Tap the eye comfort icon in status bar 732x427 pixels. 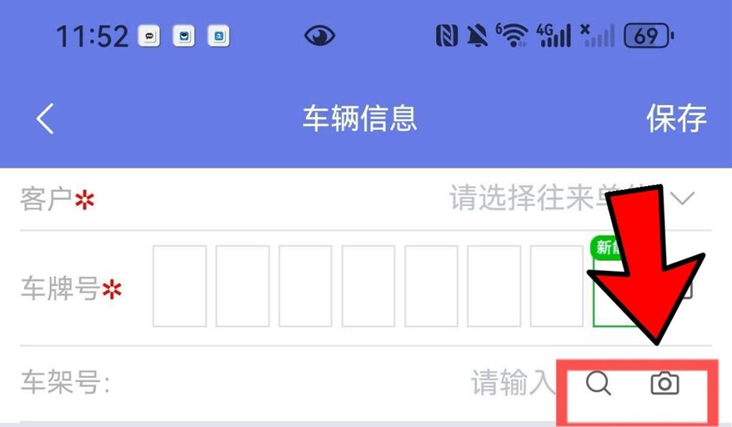point(319,36)
